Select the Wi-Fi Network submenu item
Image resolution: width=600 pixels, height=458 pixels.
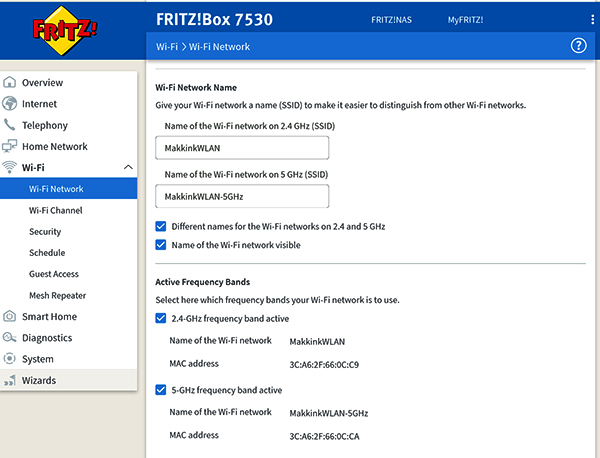68,189
